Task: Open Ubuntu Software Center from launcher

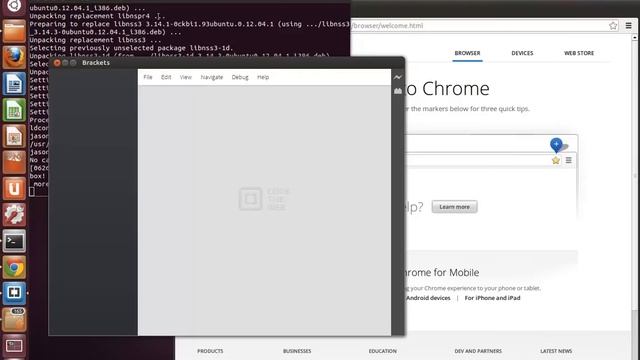Action: (14, 162)
